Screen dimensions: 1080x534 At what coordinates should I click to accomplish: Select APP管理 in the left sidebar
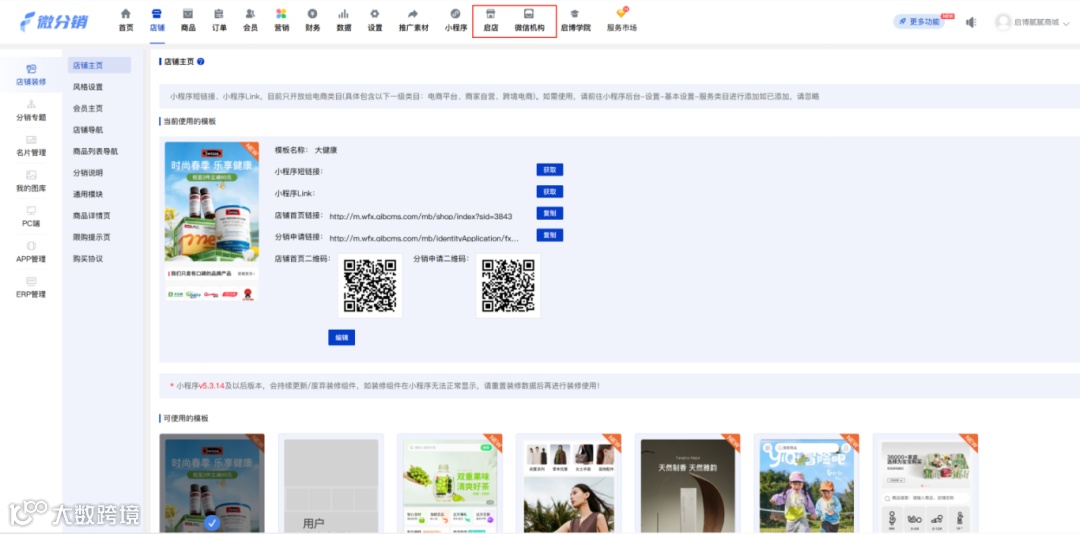pyautogui.click(x=31, y=252)
